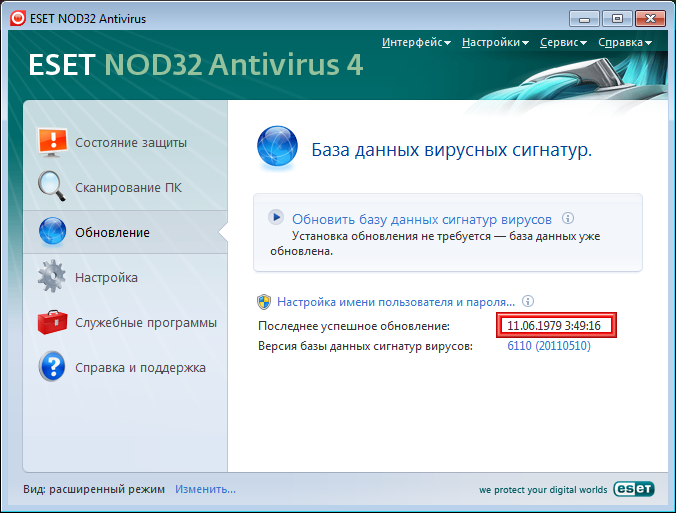
Task: Open the Интерфейс dropdown menu
Action: pos(416,42)
